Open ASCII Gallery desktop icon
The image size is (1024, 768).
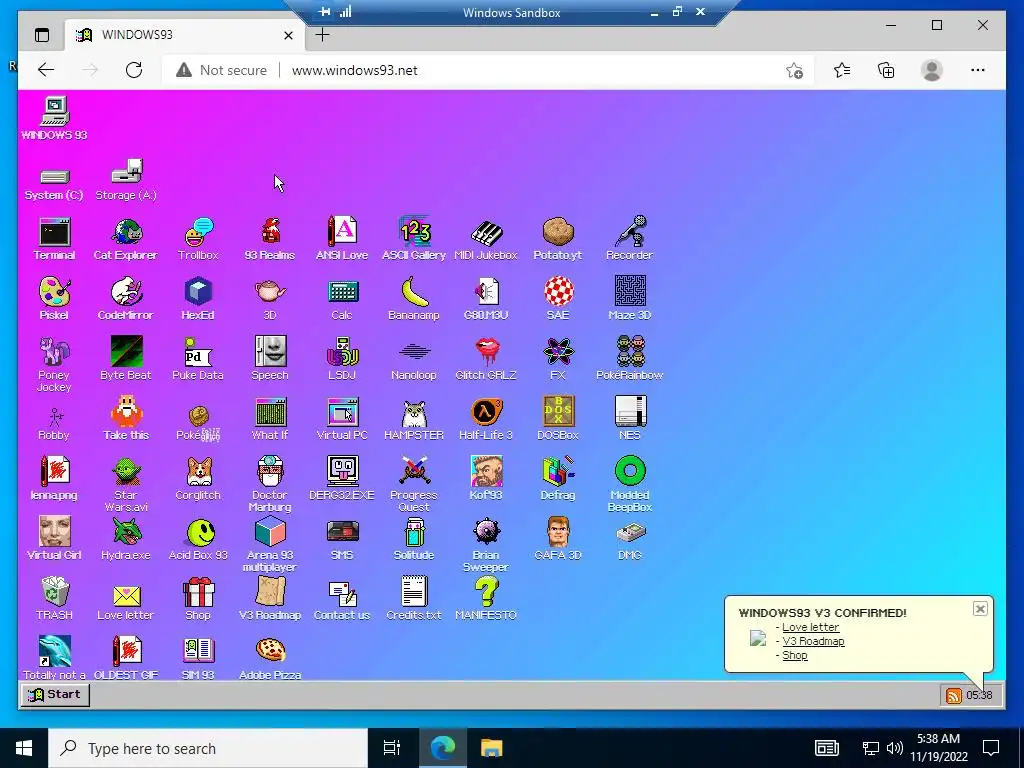pyautogui.click(x=414, y=239)
